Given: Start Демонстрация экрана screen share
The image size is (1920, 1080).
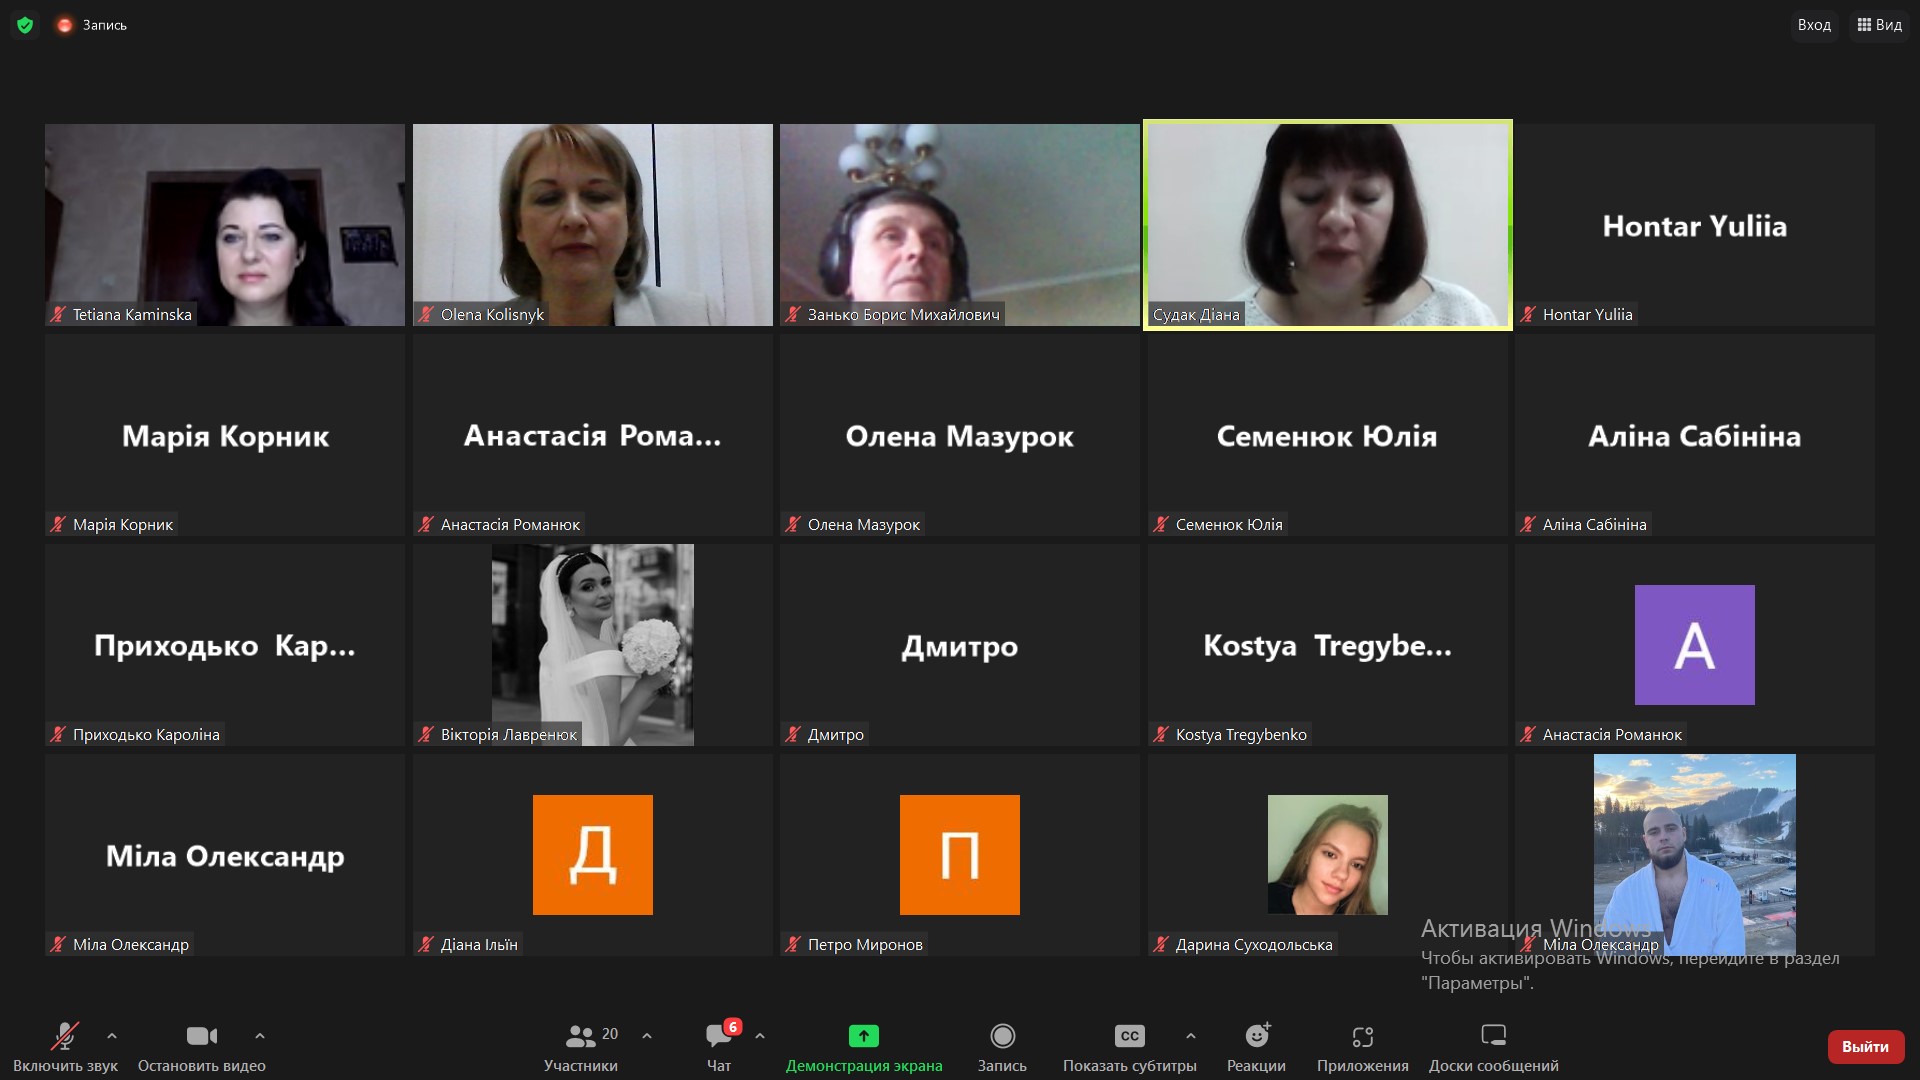Looking at the screenshot, I should coord(864,1047).
